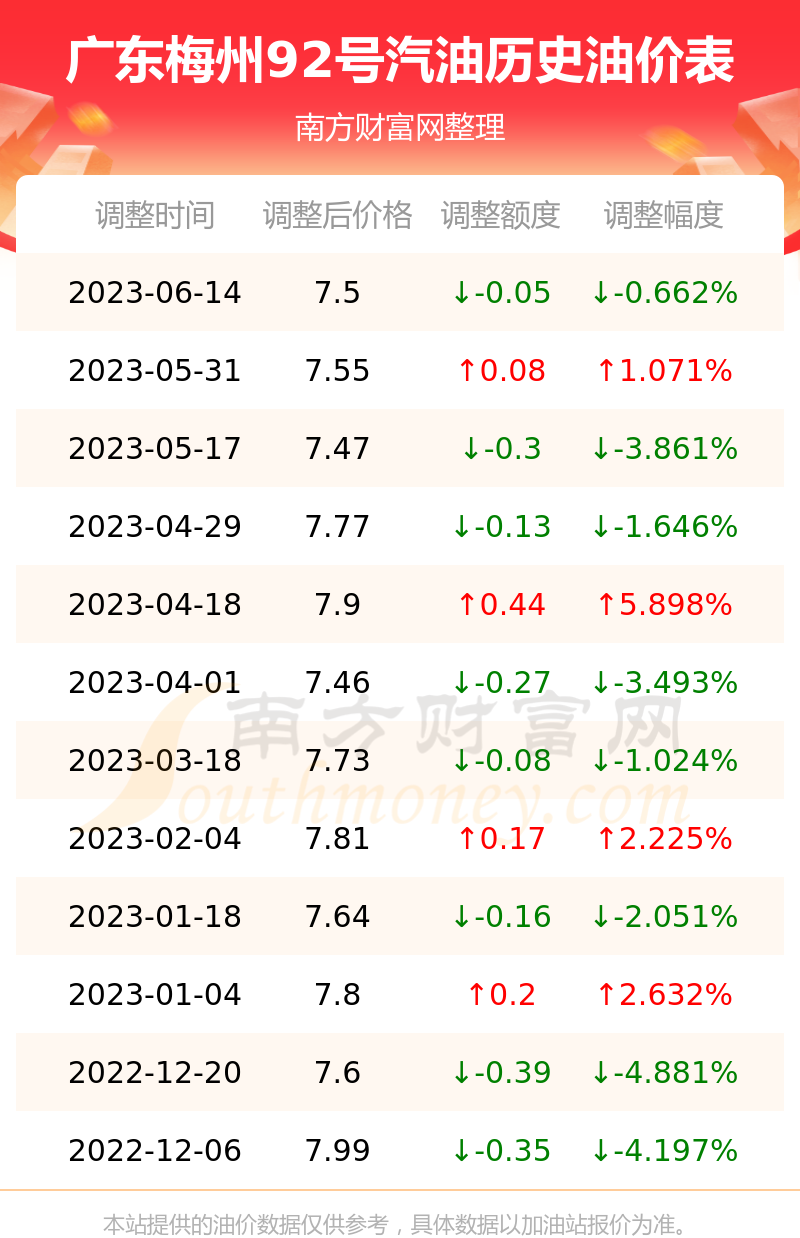Select the 调整额度 column header
Viewport: 800px width, 1238px height.
(x=501, y=215)
